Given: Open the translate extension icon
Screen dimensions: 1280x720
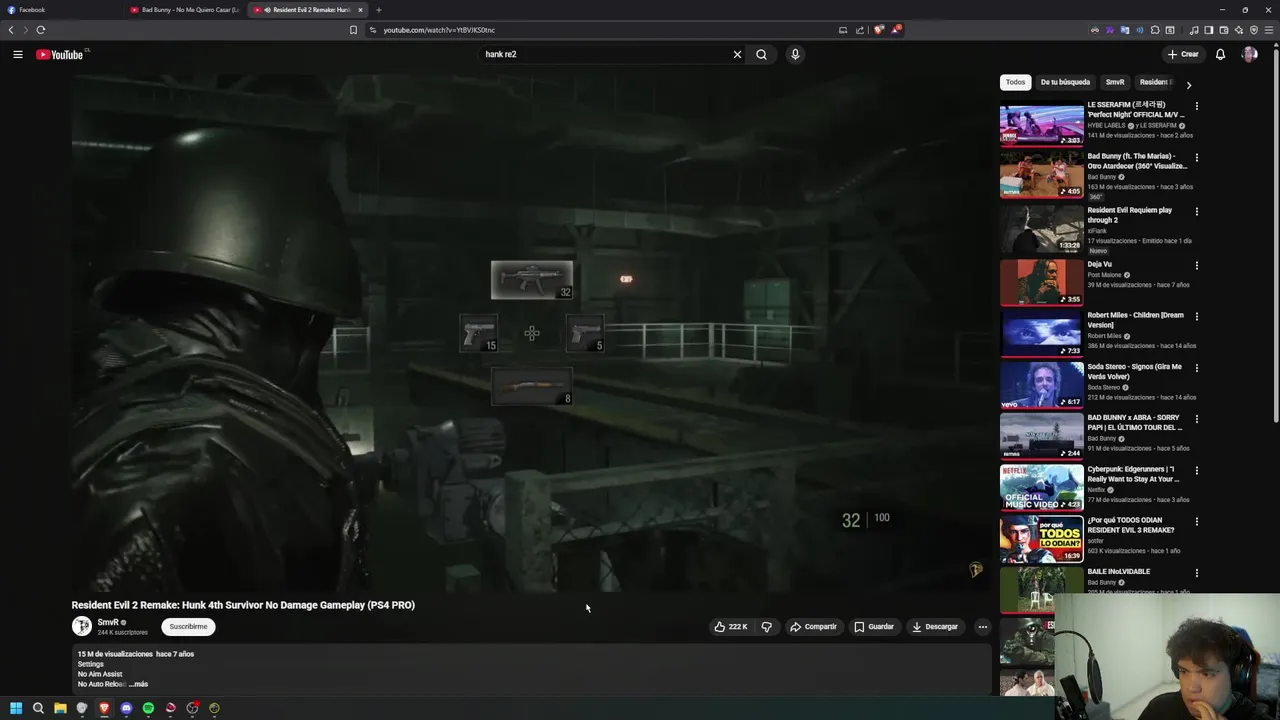Looking at the screenshot, I should click(x=1125, y=30).
